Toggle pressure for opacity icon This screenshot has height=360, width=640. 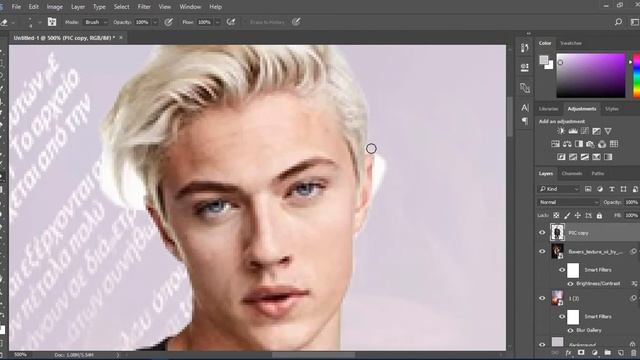[x=168, y=22]
